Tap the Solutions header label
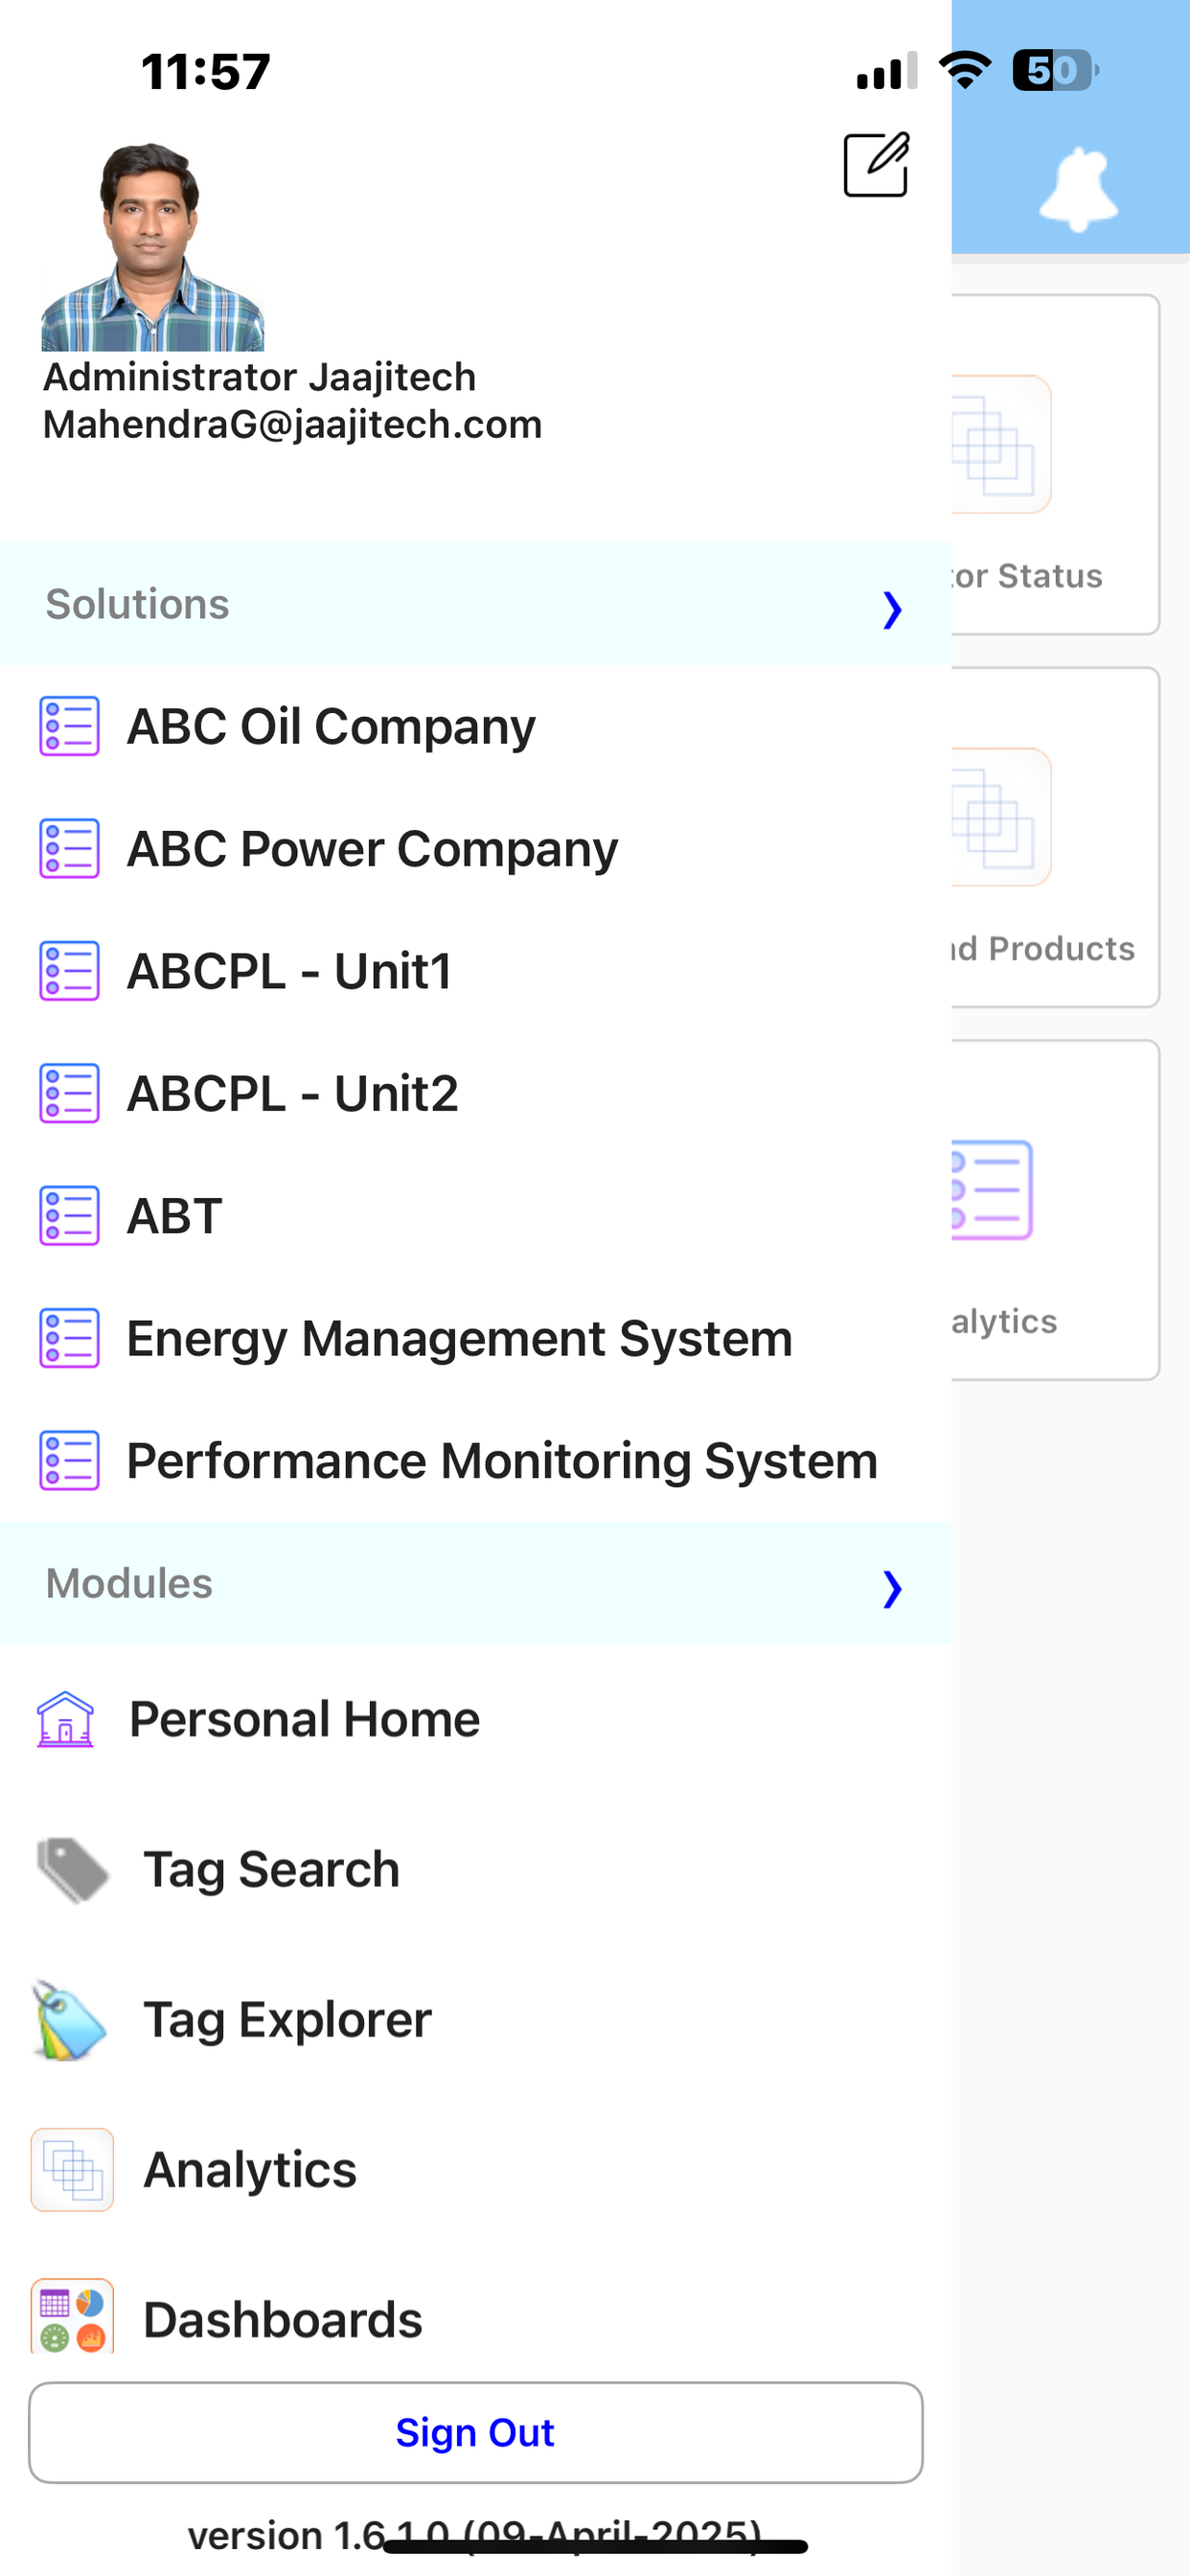Viewport: 1190px width, 2576px height. tap(138, 604)
